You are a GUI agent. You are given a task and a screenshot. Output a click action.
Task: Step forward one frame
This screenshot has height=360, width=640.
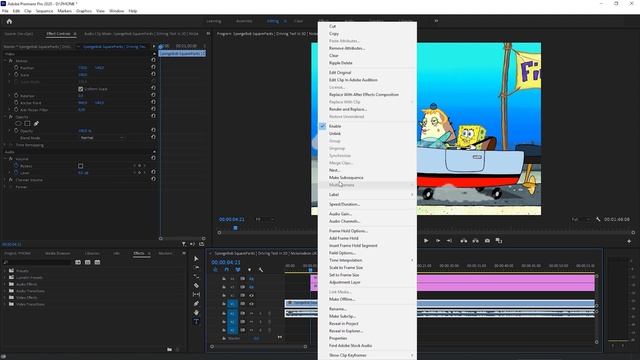[x=438, y=241]
